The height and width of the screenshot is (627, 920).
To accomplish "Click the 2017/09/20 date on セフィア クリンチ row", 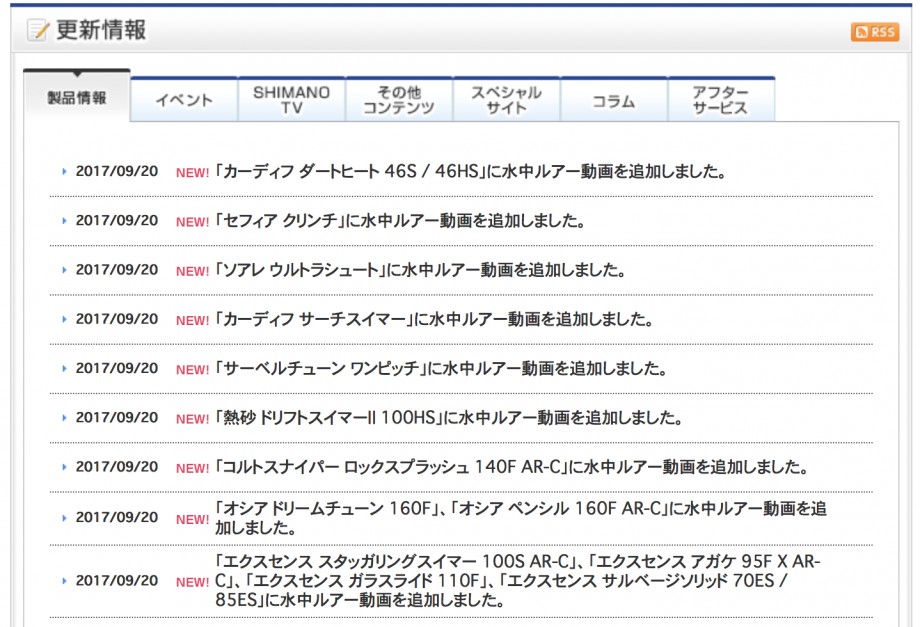I will point(117,221).
